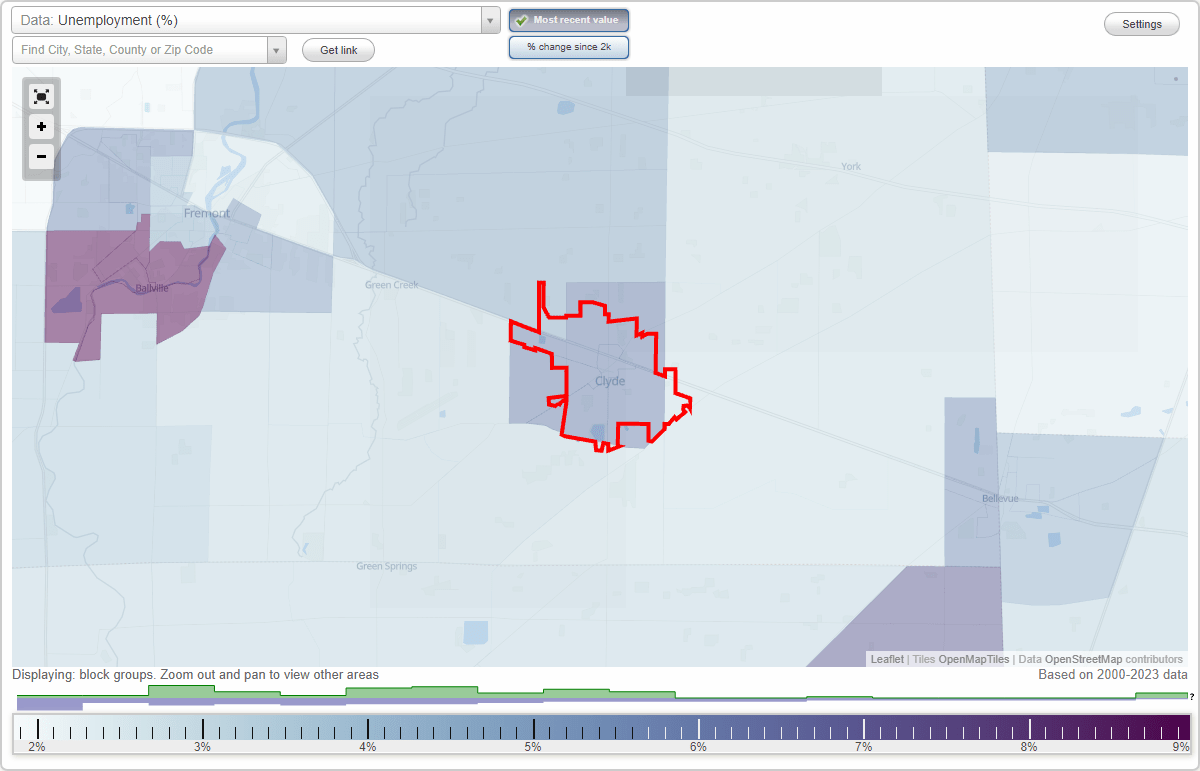The width and height of the screenshot is (1200, 771).
Task: Expand the location search dropdown arrow
Action: 277,50
